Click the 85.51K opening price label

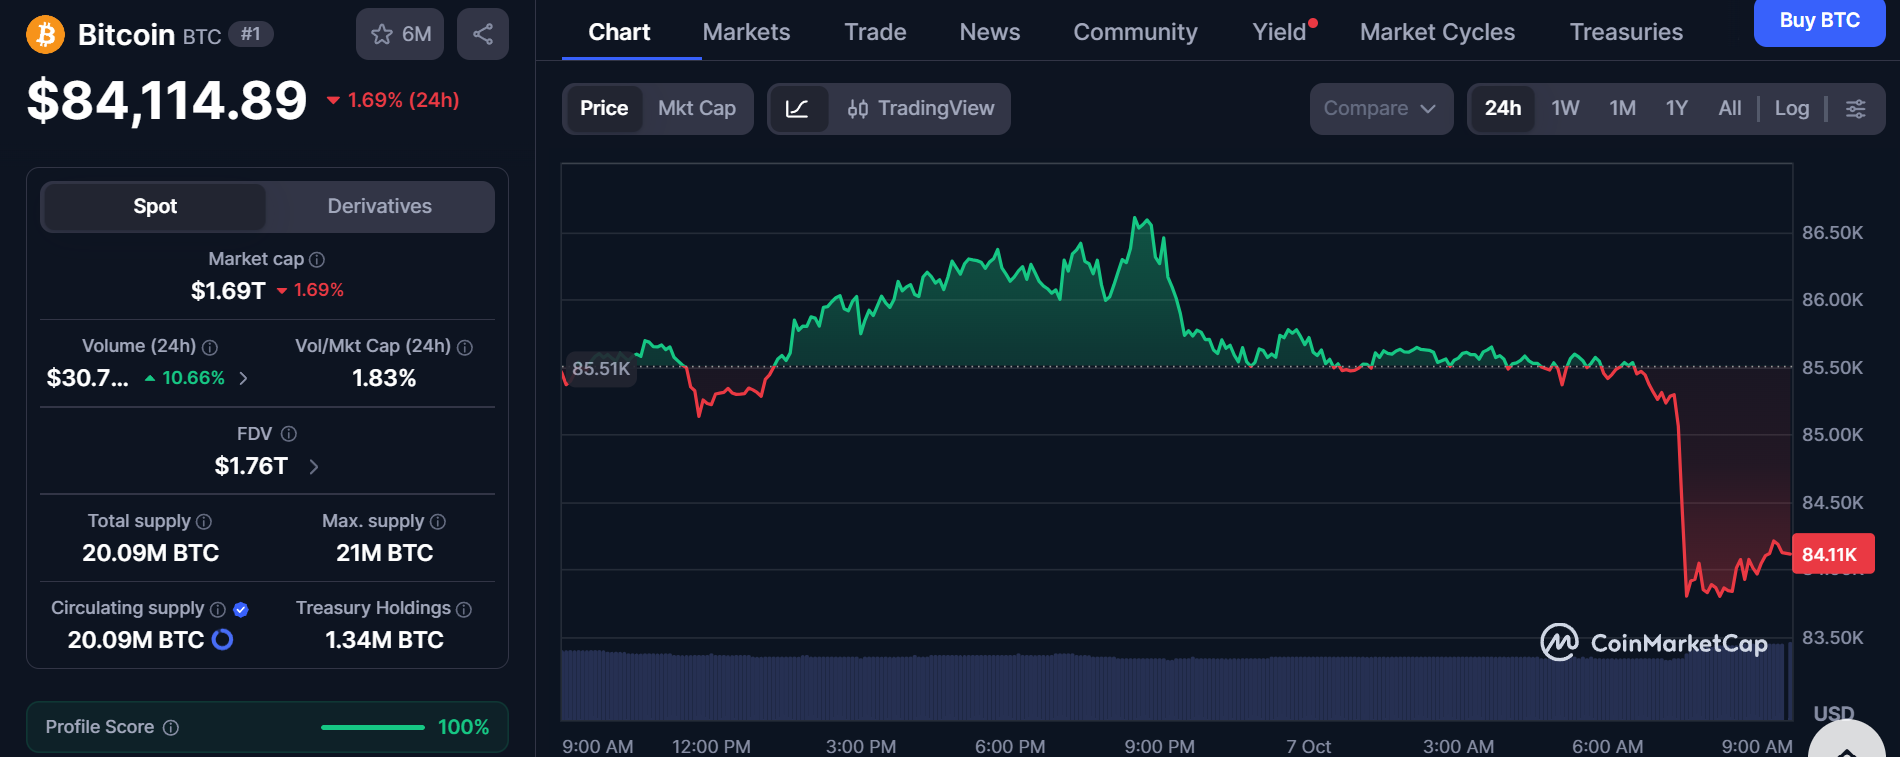(601, 369)
